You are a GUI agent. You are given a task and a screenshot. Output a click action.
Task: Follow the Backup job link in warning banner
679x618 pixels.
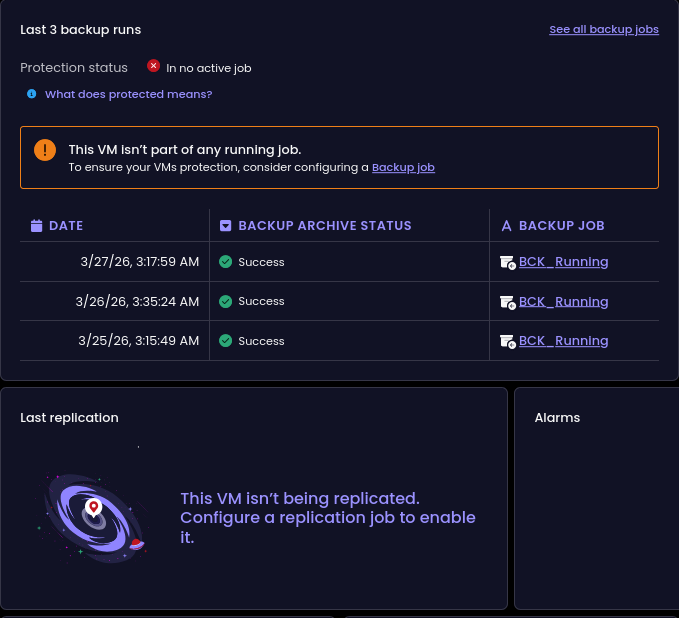point(403,167)
